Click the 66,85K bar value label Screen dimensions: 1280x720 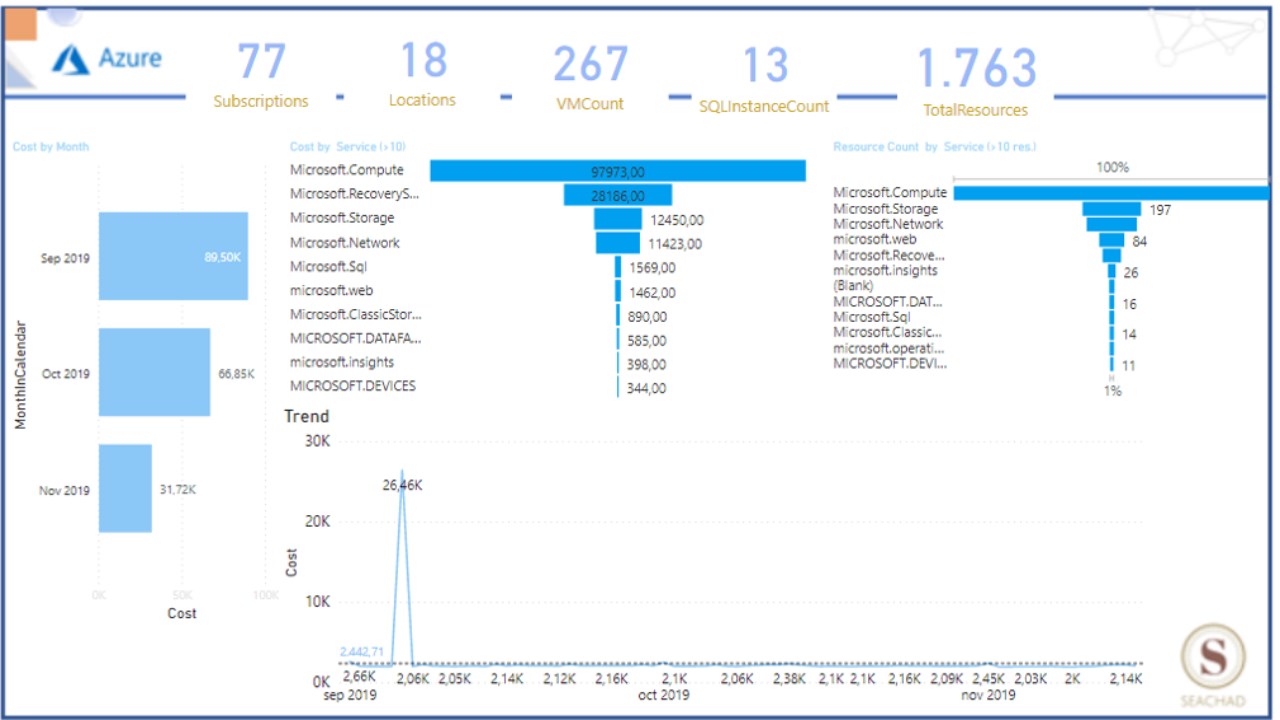236,373
